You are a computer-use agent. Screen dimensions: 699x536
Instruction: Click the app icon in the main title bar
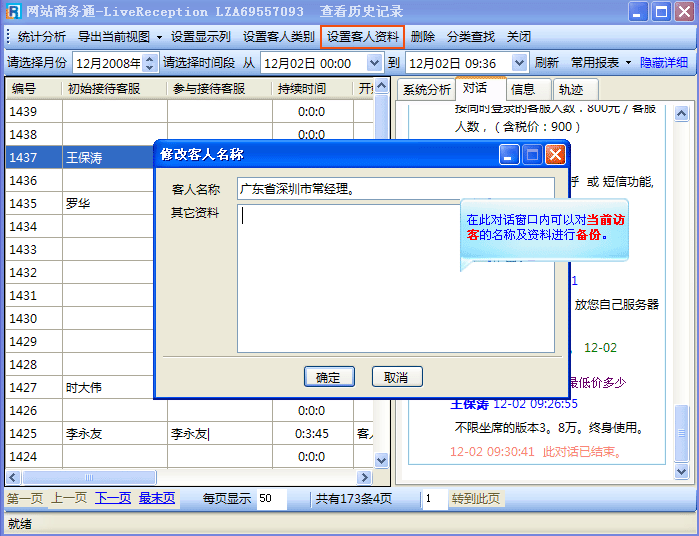click(x=12, y=12)
